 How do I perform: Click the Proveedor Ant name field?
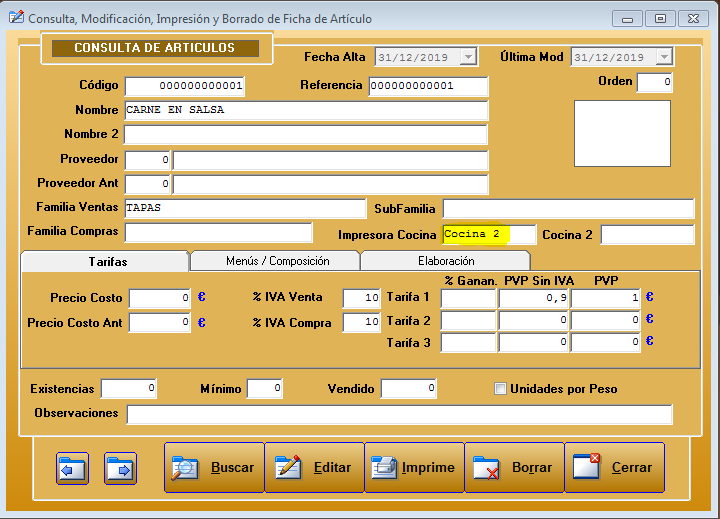tap(331, 184)
